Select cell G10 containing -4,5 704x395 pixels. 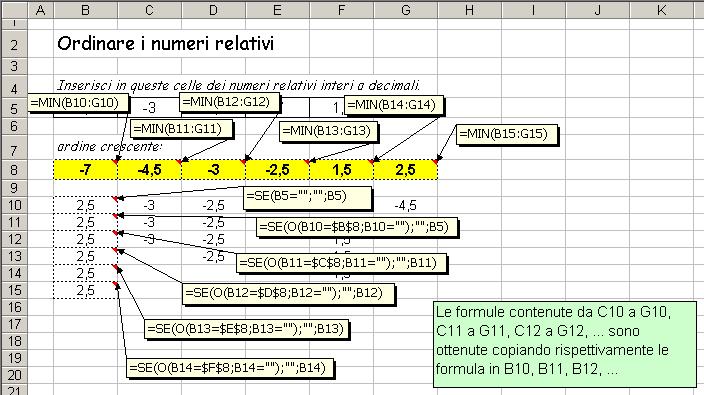click(x=405, y=206)
